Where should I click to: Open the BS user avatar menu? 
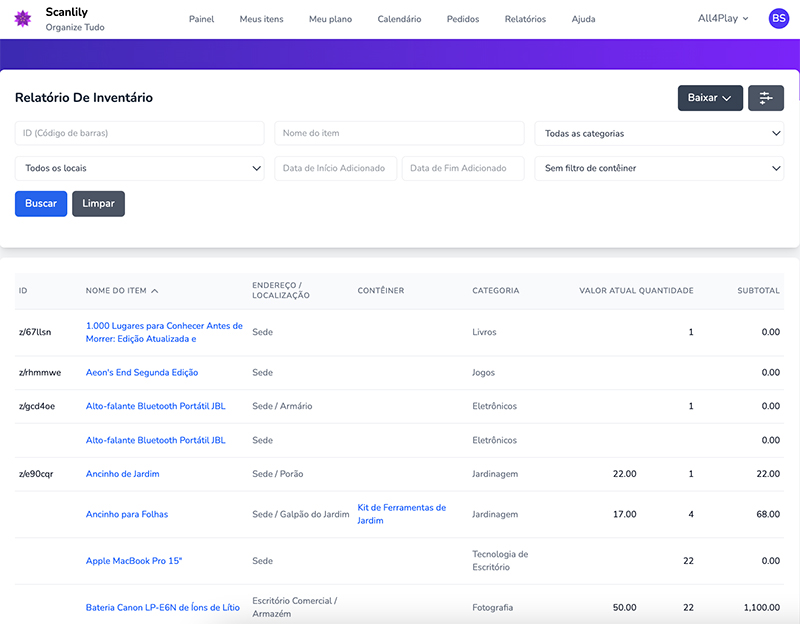(779, 19)
